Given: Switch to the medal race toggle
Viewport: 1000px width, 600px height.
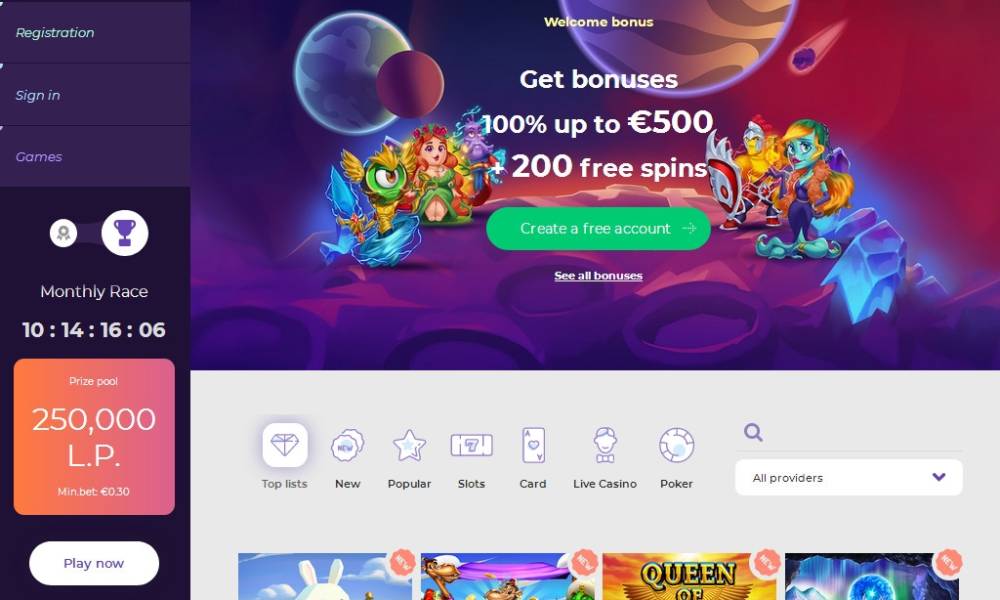Looking at the screenshot, I should [x=63, y=233].
